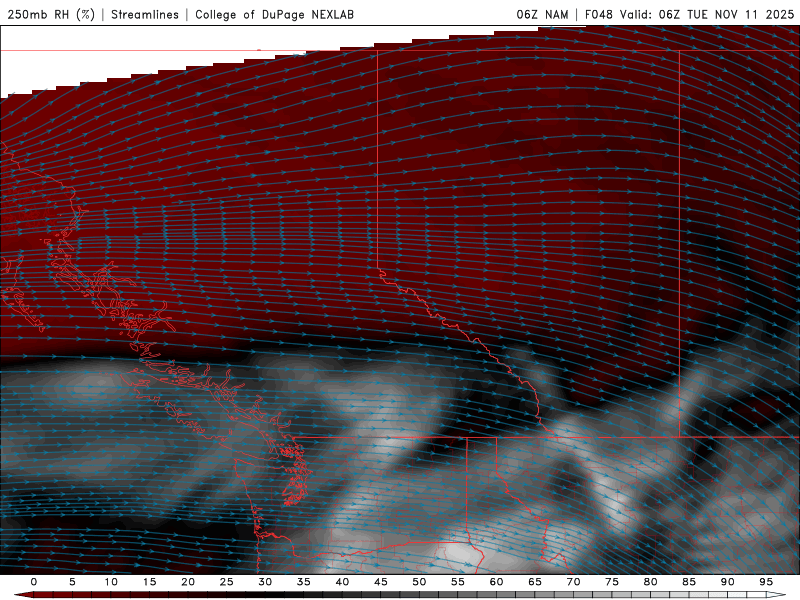Click the '10' label on the color scale
Viewport: 800px width, 600px height.
(x=111, y=582)
